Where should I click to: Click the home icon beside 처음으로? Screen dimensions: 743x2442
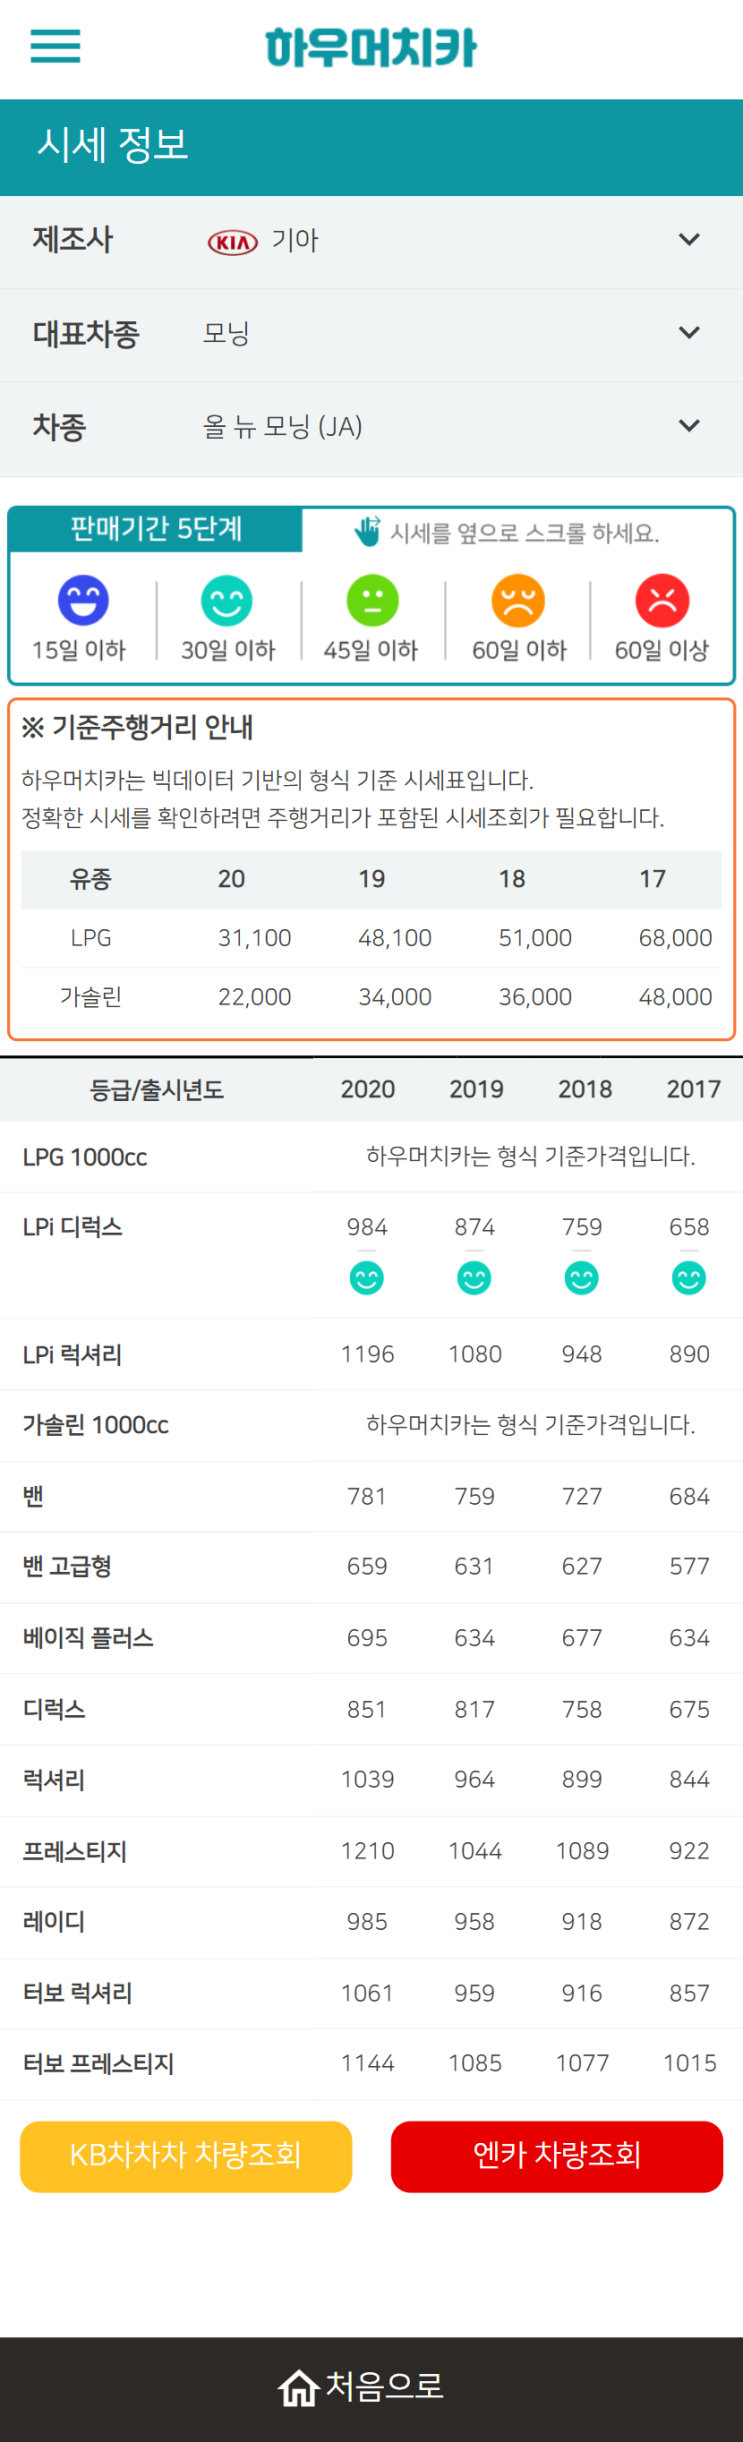coord(298,2388)
